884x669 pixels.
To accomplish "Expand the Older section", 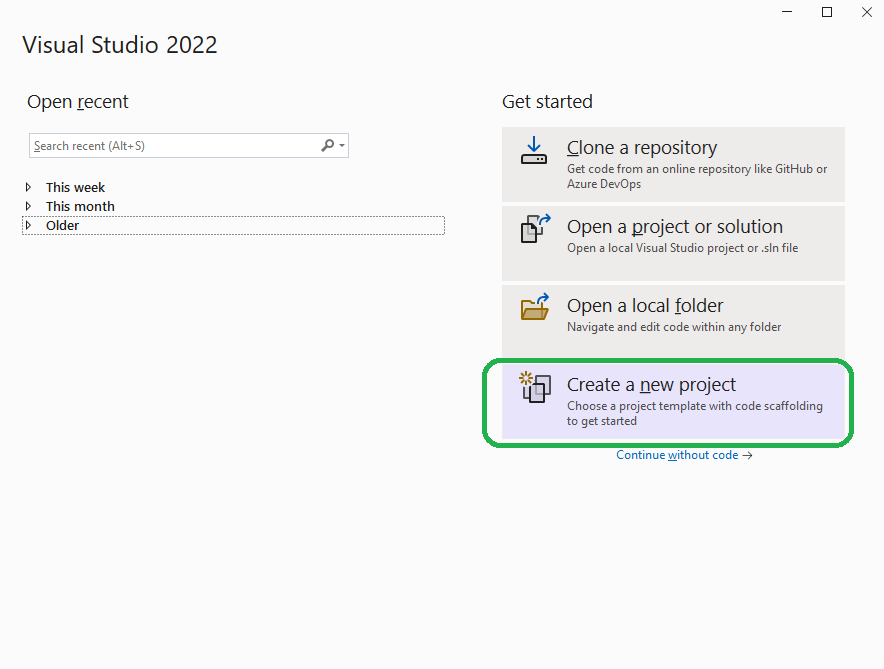I will [28, 225].
